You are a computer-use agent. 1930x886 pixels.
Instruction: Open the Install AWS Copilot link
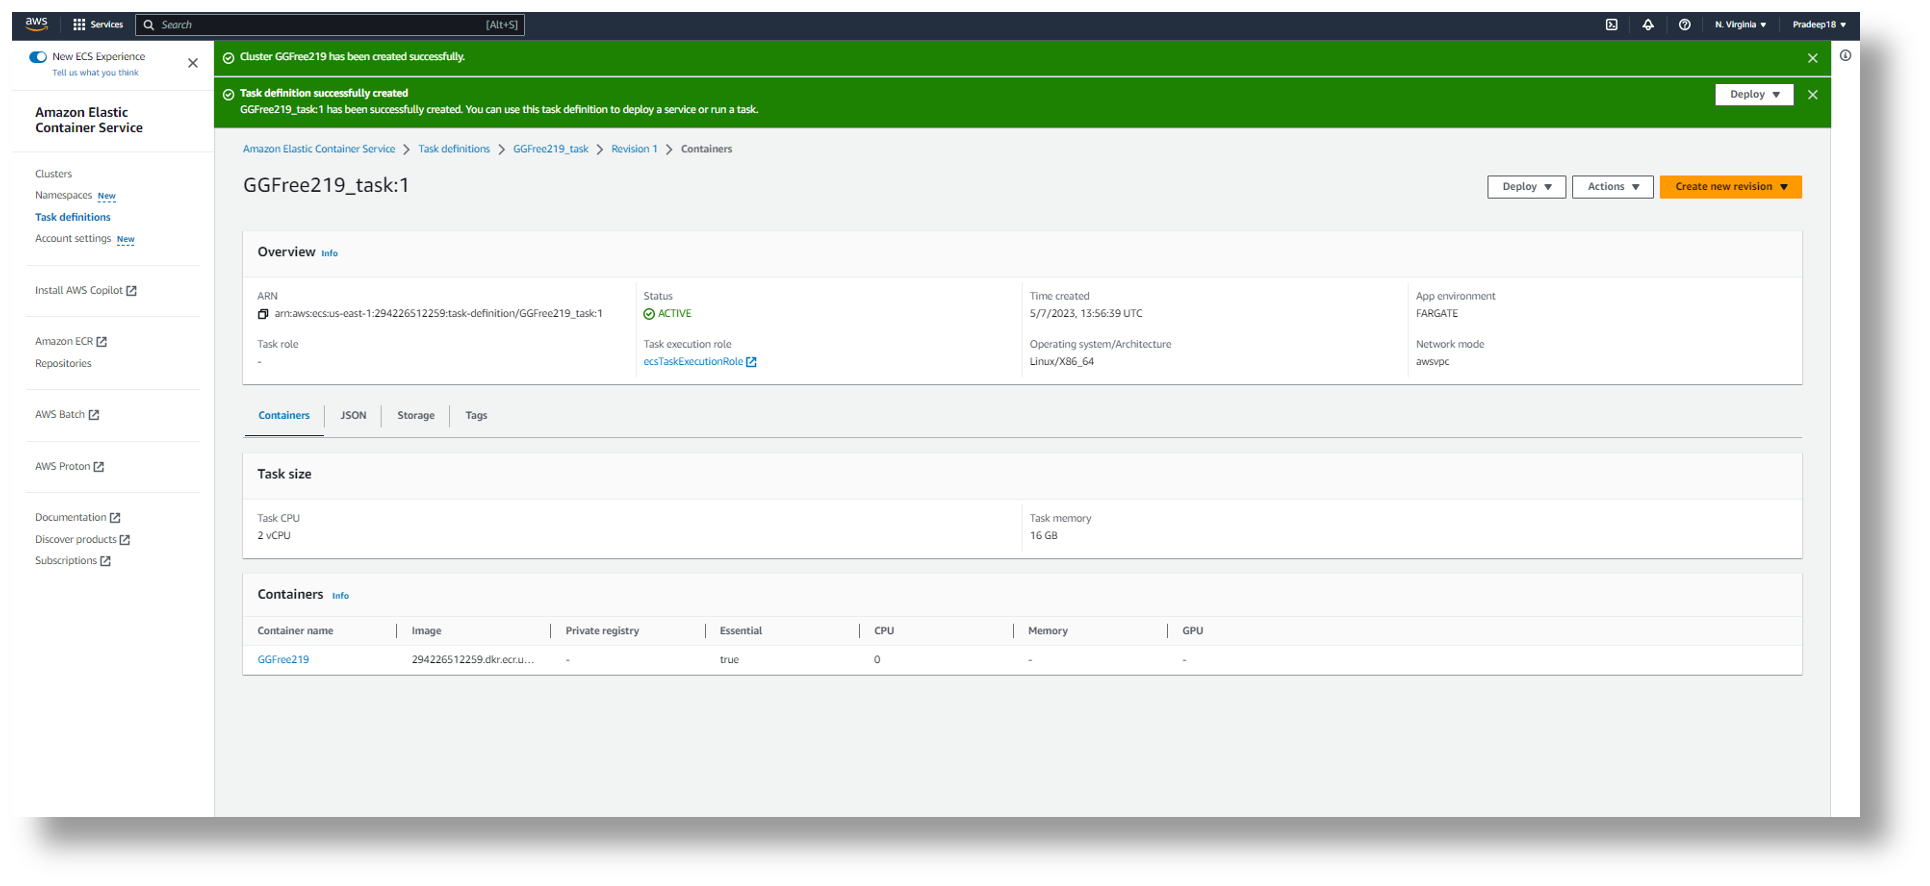click(79, 291)
